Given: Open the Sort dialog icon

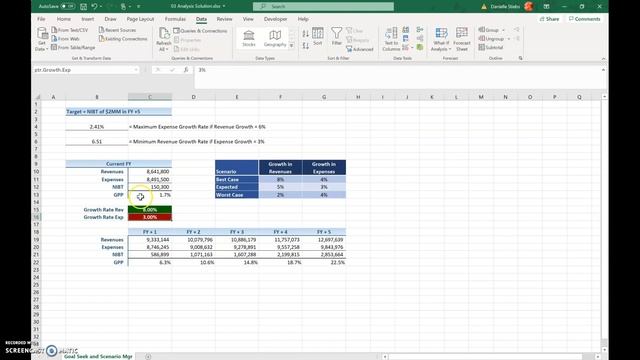Looking at the screenshot, I should [318, 36].
